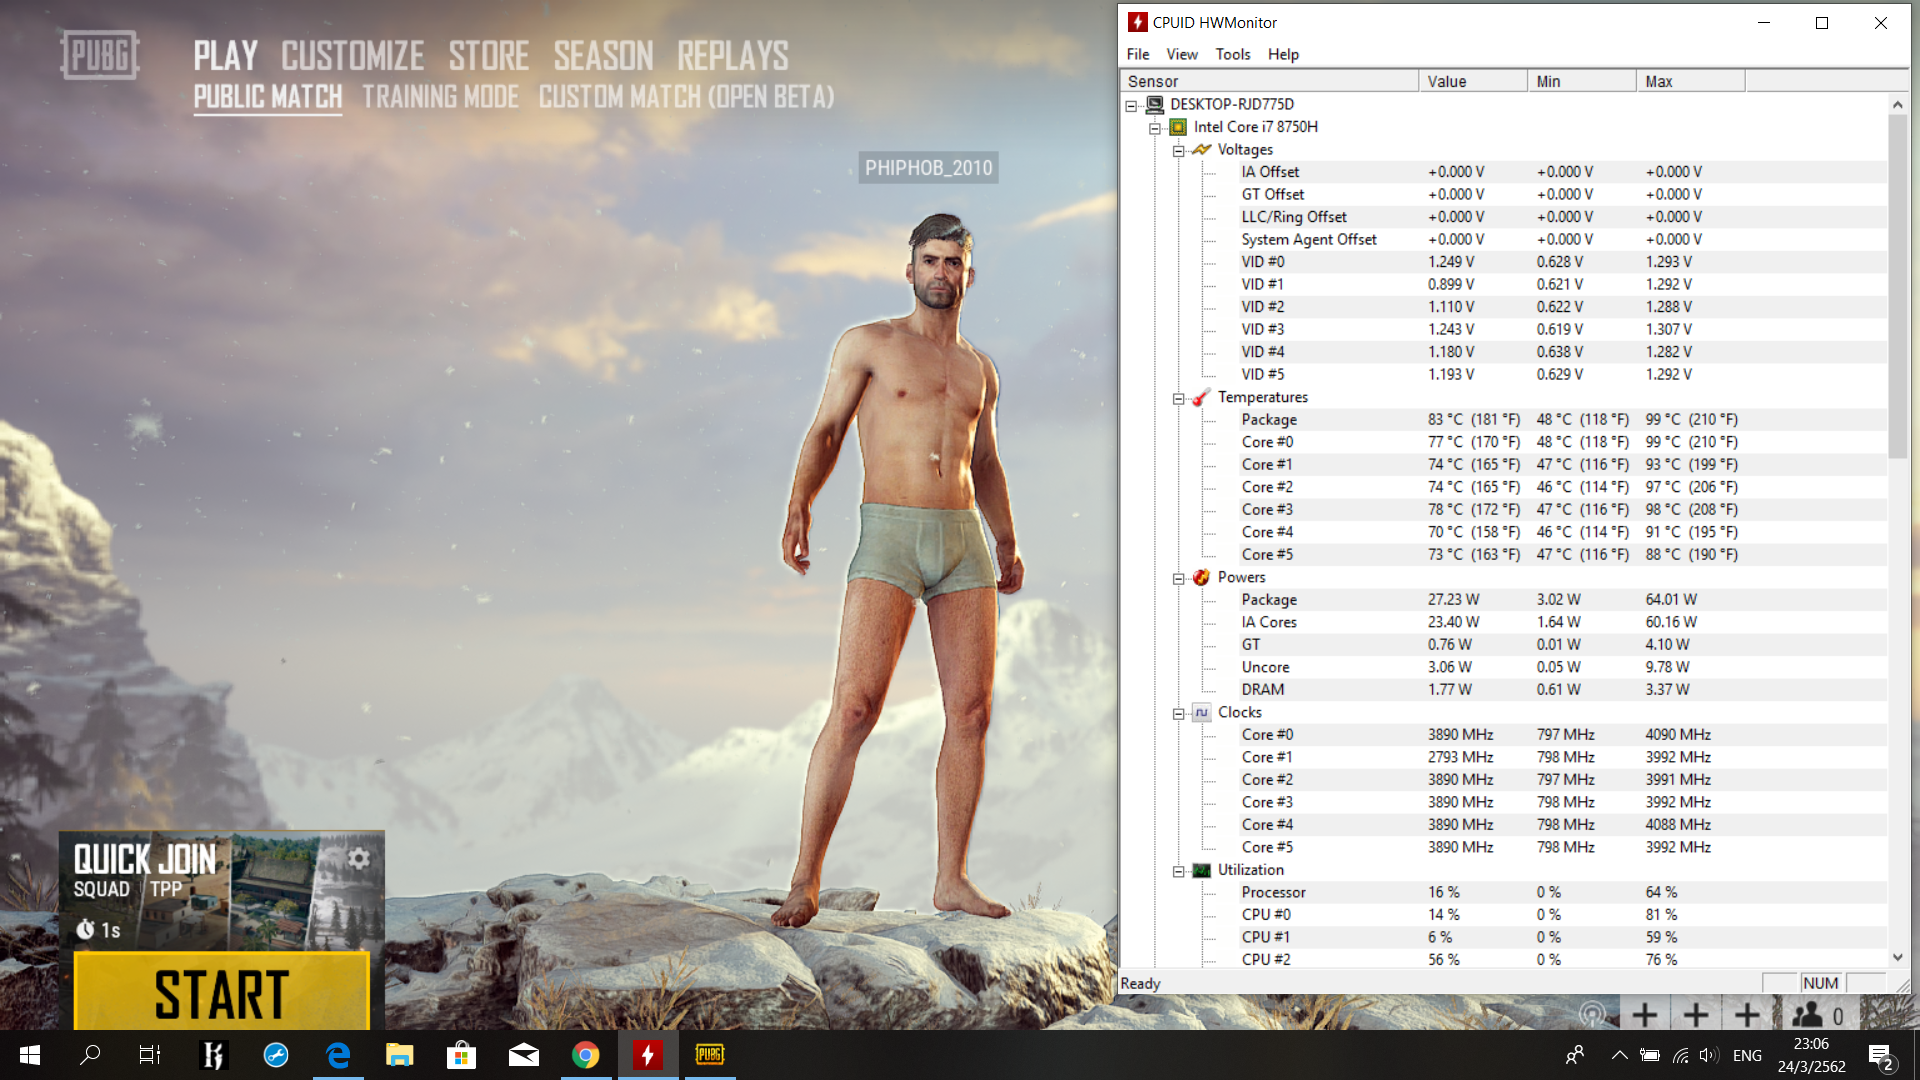Image resolution: width=1920 pixels, height=1080 pixels.
Task: Click the third squad invite plus slot
Action: coord(1747,1015)
